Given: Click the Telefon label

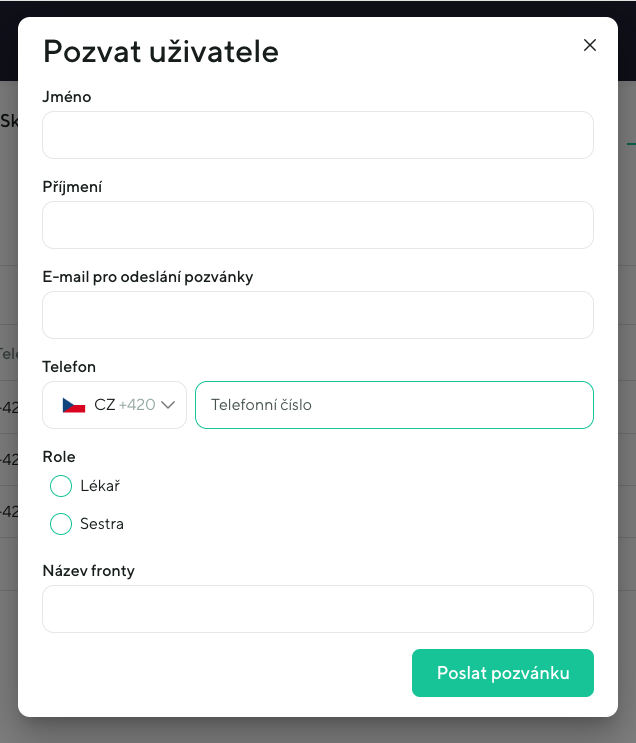Looking at the screenshot, I should (69, 367).
